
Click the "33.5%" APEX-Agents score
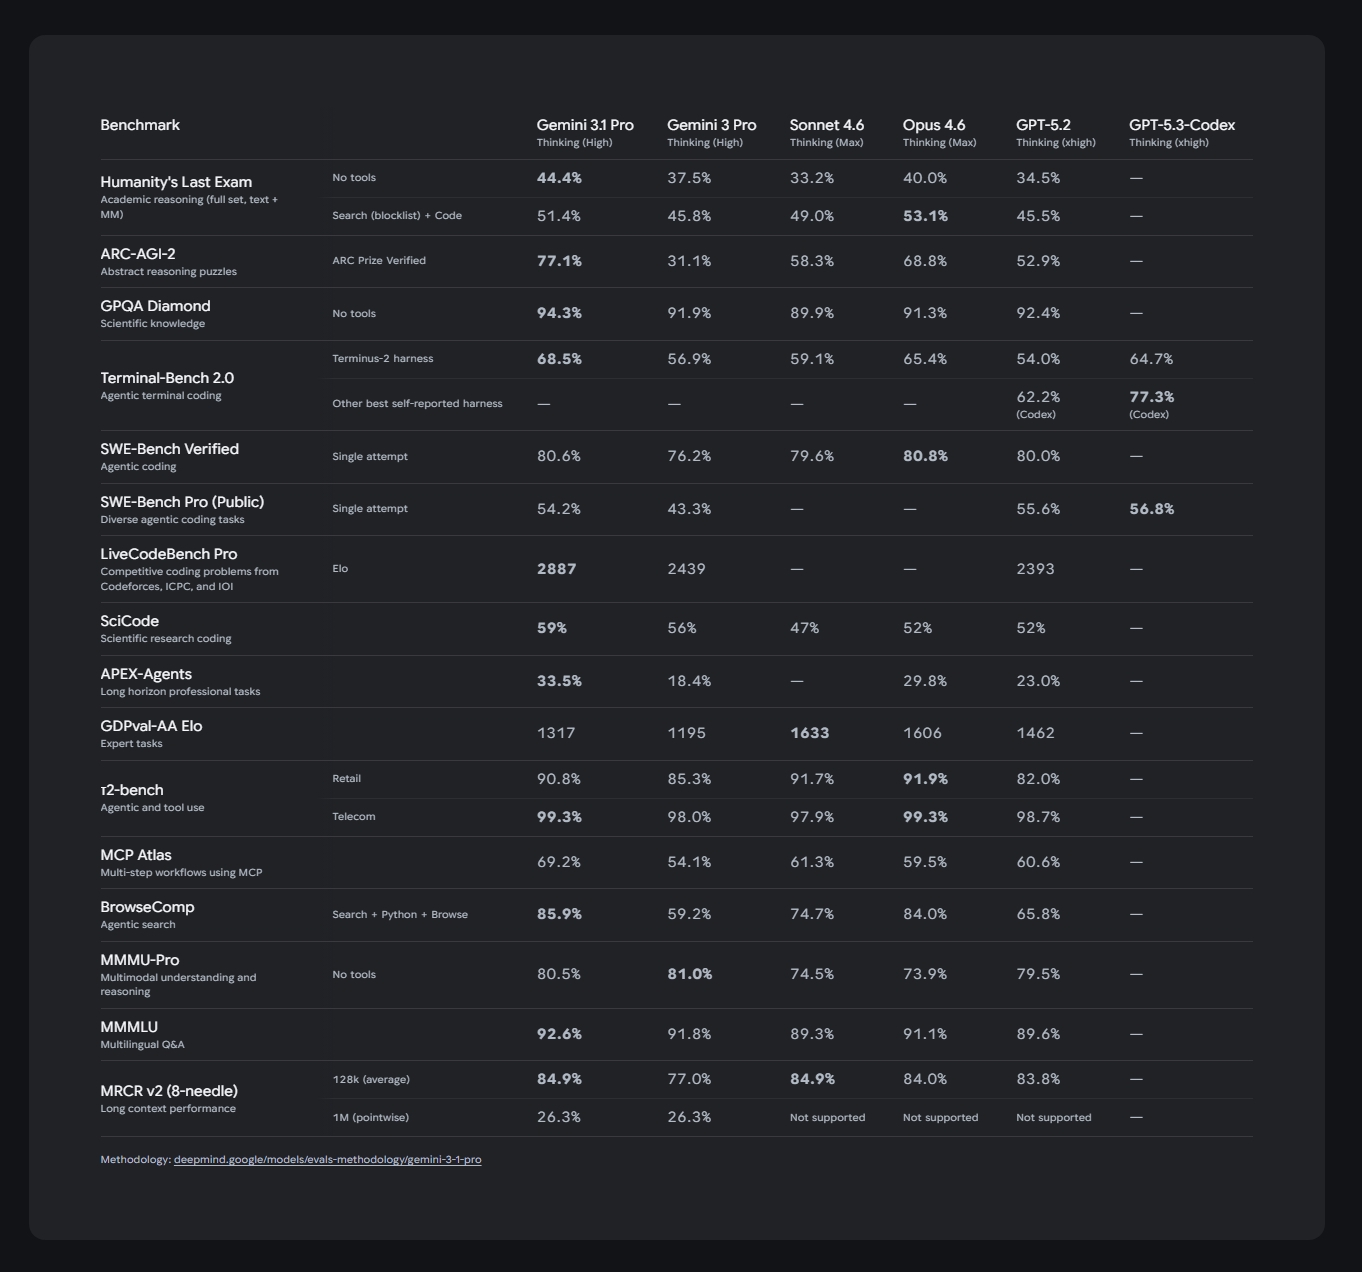pyautogui.click(x=559, y=681)
